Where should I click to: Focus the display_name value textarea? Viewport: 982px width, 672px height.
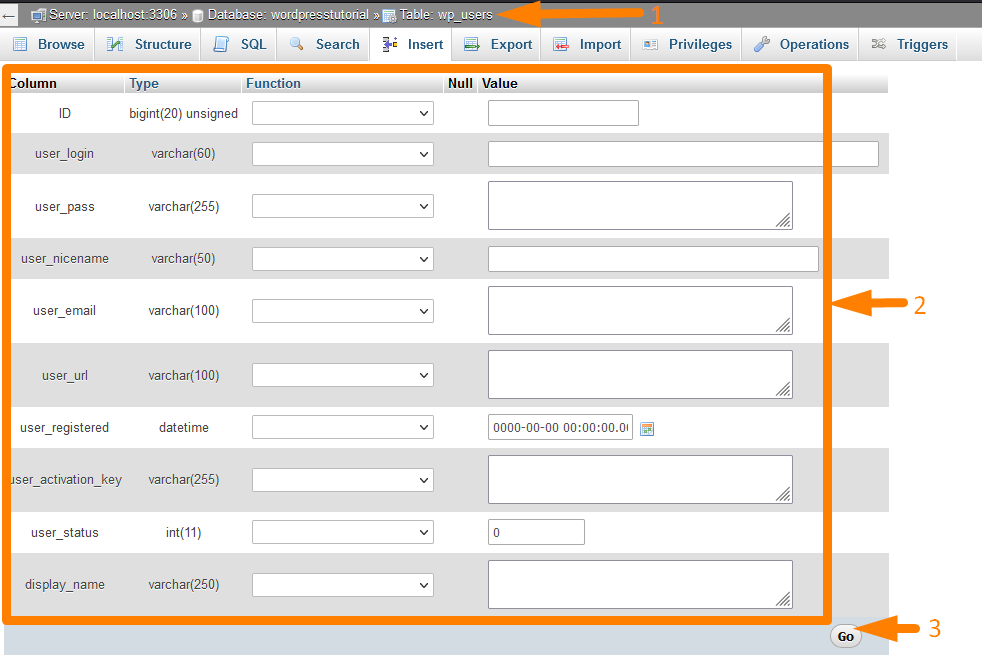(x=640, y=584)
